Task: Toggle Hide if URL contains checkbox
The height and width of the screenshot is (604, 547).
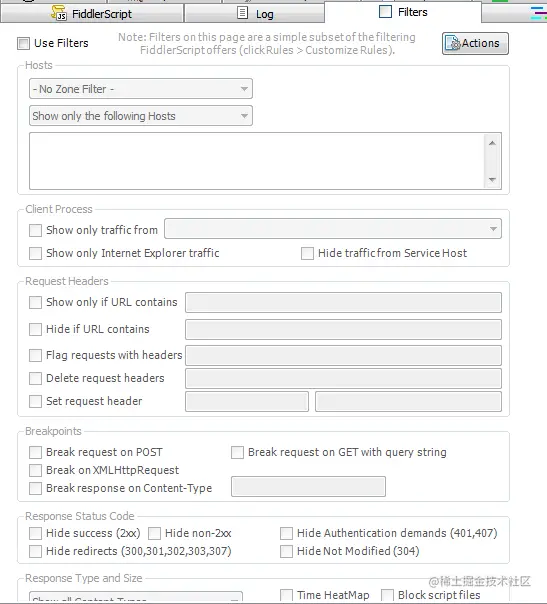Action: tap(35, 329)
